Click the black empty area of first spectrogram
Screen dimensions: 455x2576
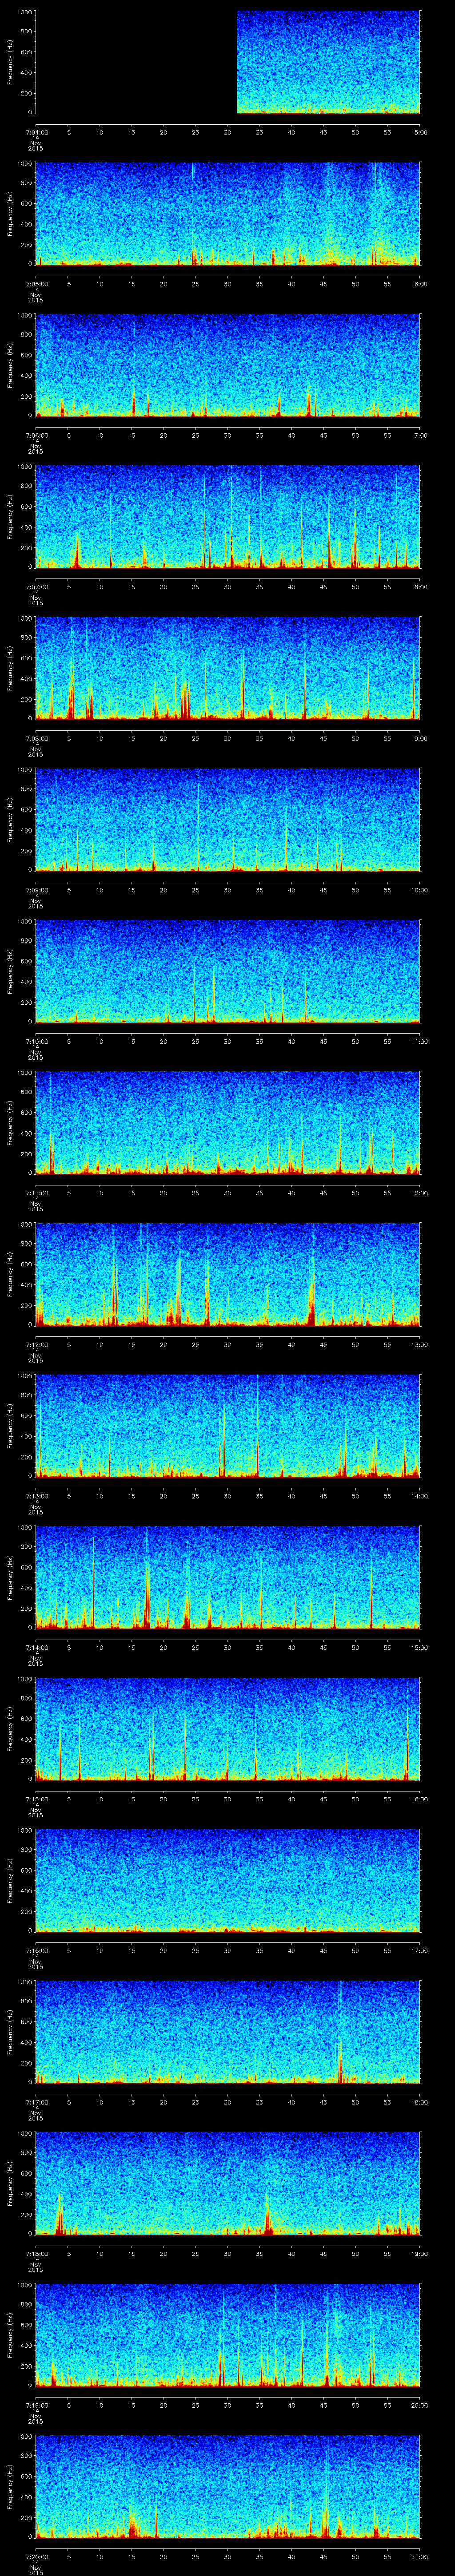[x=135, y=62]
